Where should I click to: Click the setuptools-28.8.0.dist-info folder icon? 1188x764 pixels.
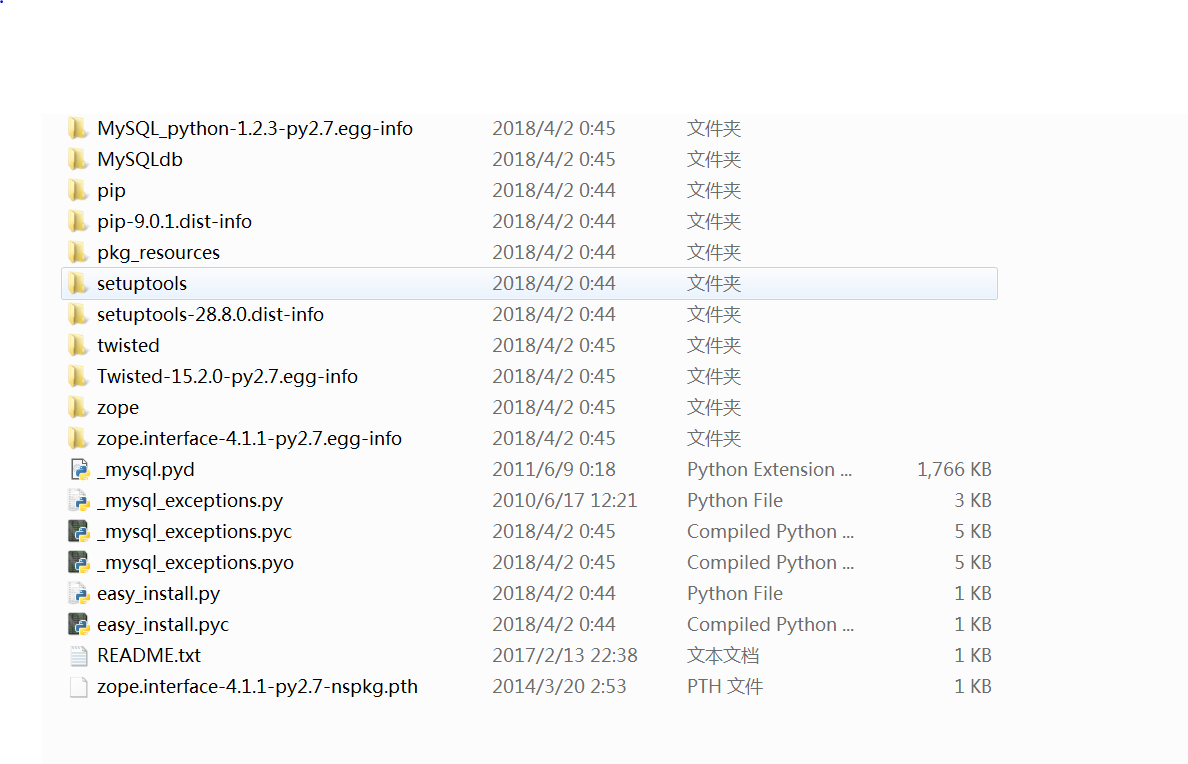click(x=77, y=315)
